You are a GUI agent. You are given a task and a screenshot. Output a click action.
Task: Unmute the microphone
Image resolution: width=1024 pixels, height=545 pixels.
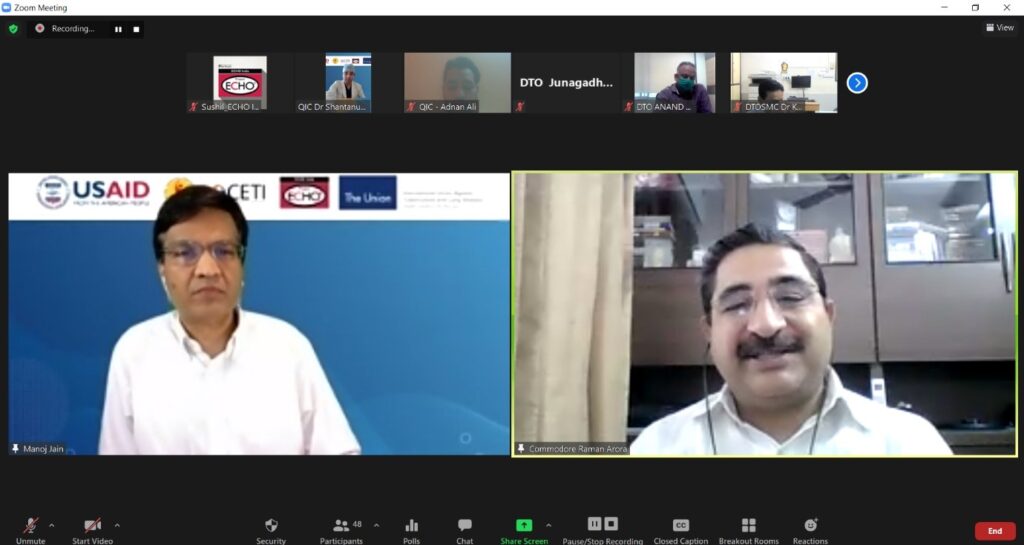tap(30, 526)
